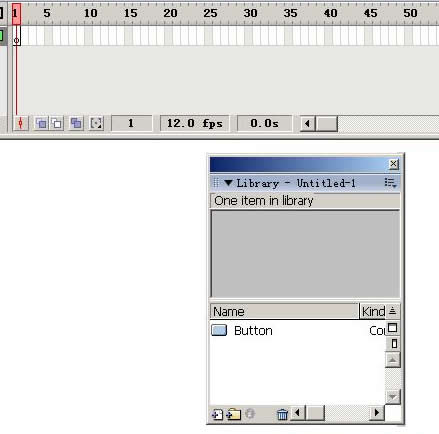Collapse the Library panel with its triangle
This screenshot has height=434, width=439.
pyautogui.click(x=228, y=183)
